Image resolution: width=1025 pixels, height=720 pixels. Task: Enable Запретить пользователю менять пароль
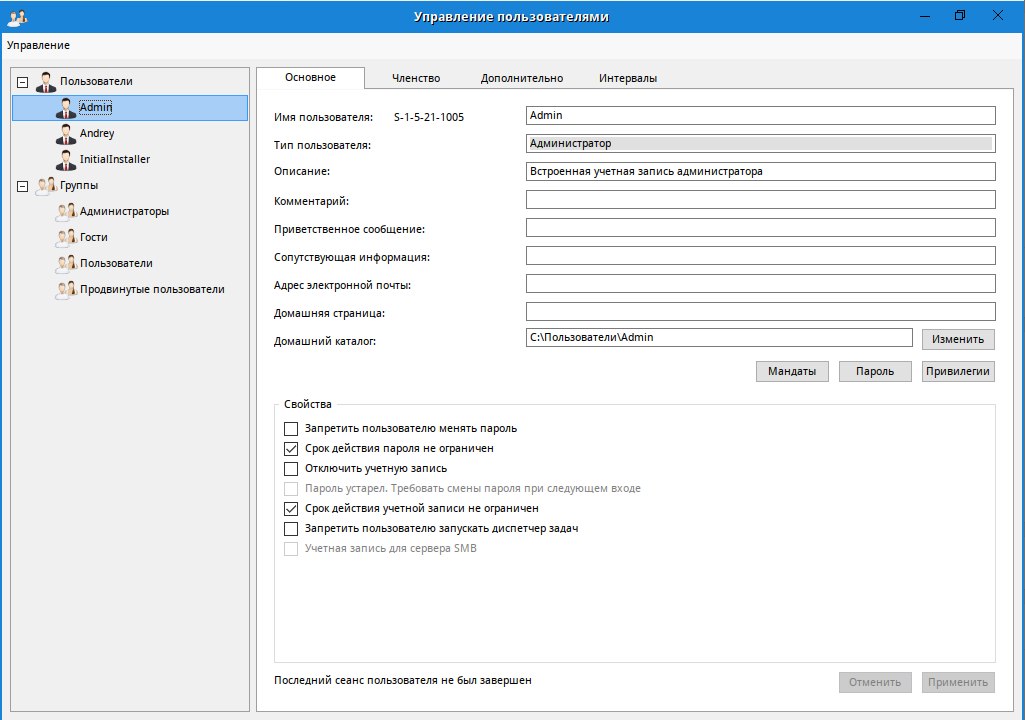291,429
